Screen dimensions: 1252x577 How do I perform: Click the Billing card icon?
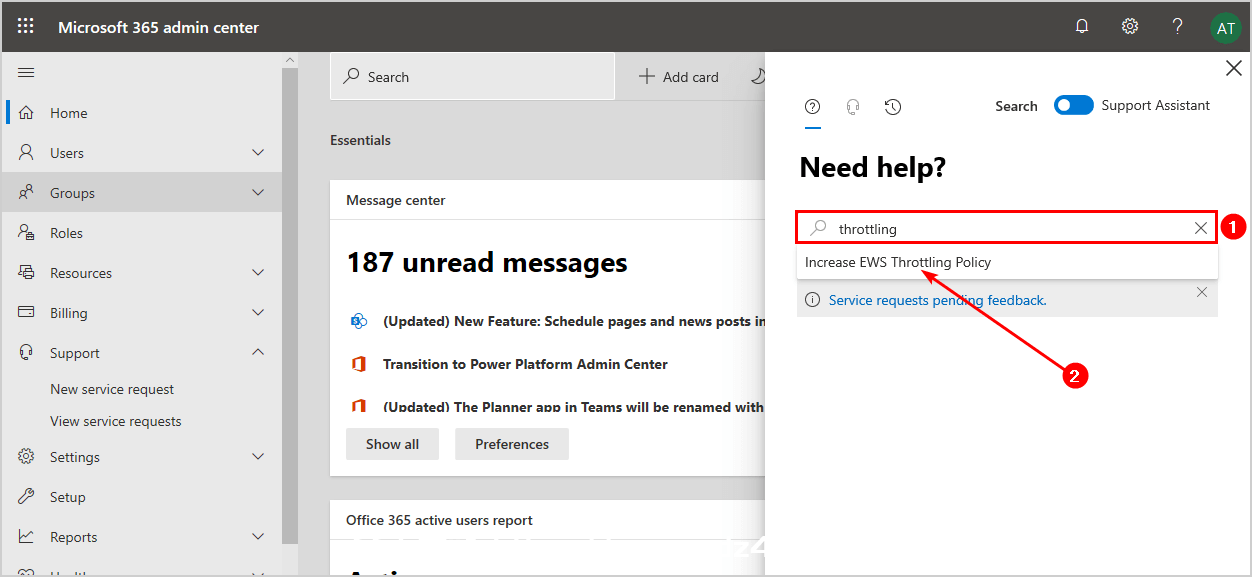[27, 313]
